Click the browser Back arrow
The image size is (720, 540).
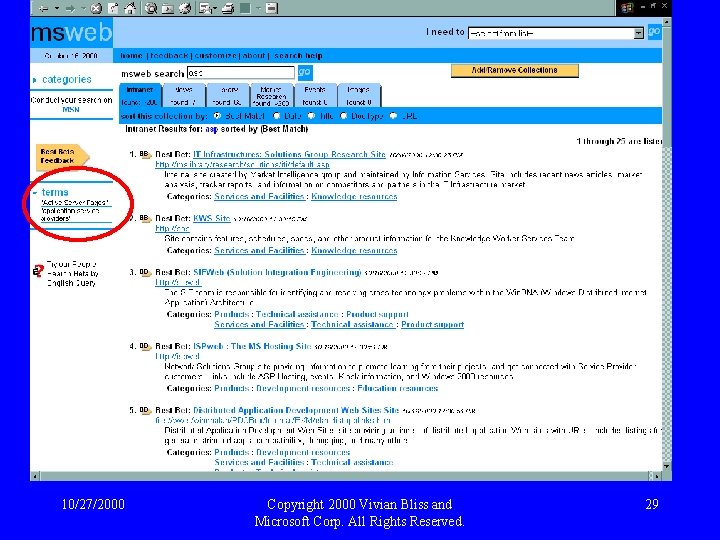coord(43,8)
